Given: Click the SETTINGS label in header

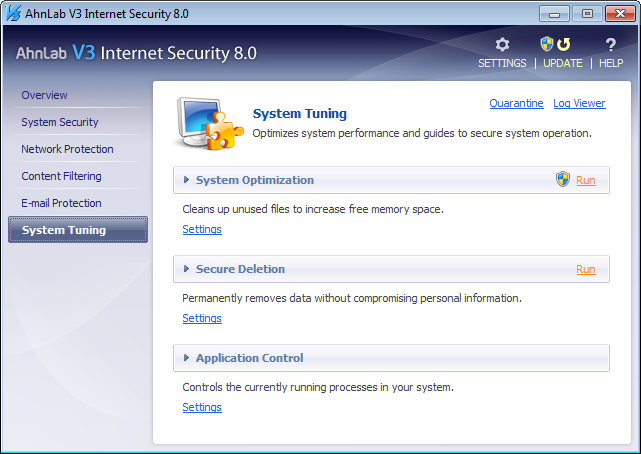Looking at the screenshot, I should point(502,63).
